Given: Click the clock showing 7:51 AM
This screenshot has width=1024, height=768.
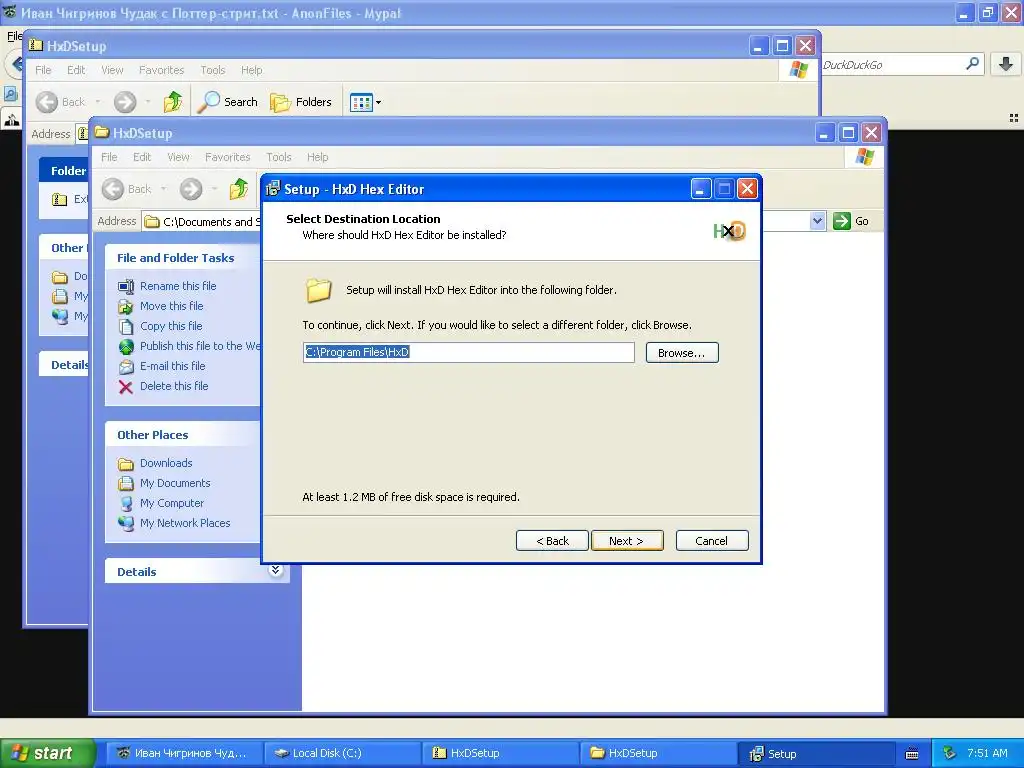Looking at the screenshot, I should coord(987,753).
